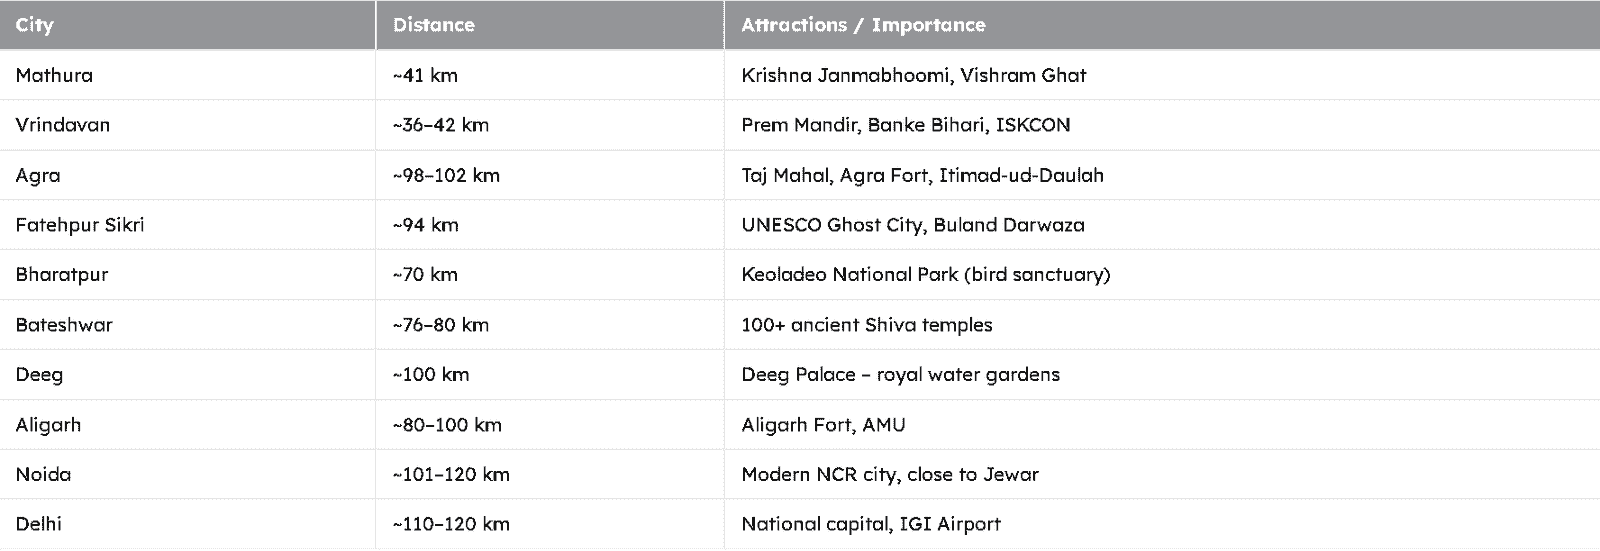Click the Attractions / Importance column header

[1162, 25]
